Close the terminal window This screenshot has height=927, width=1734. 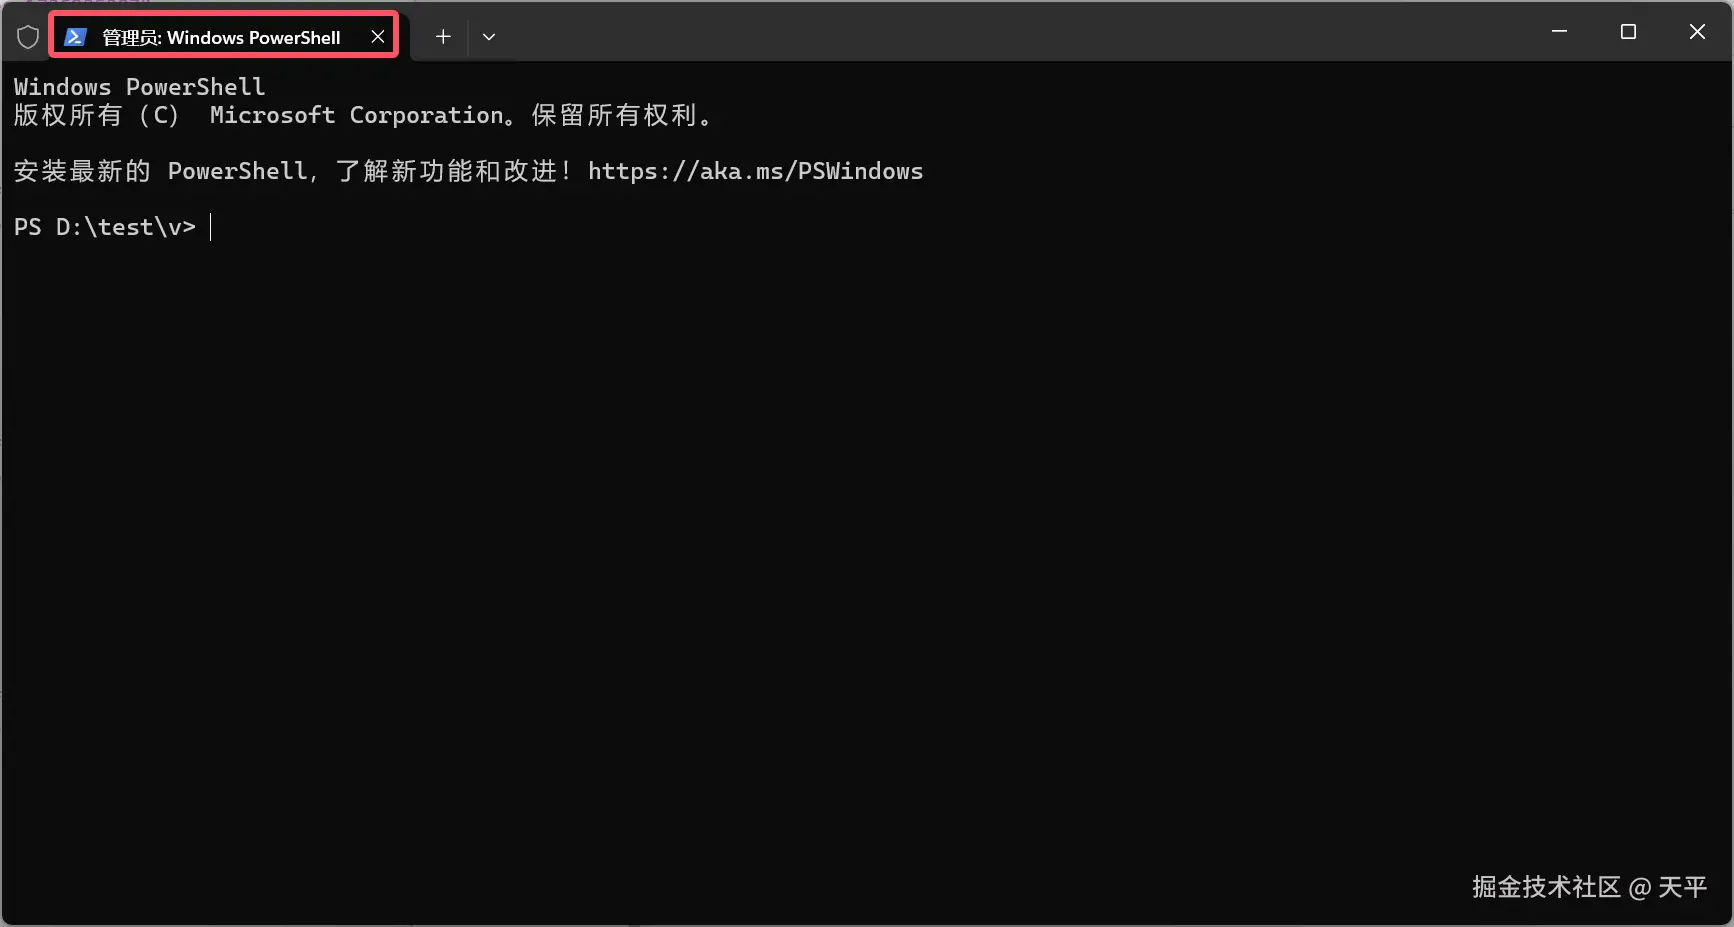1697,32
